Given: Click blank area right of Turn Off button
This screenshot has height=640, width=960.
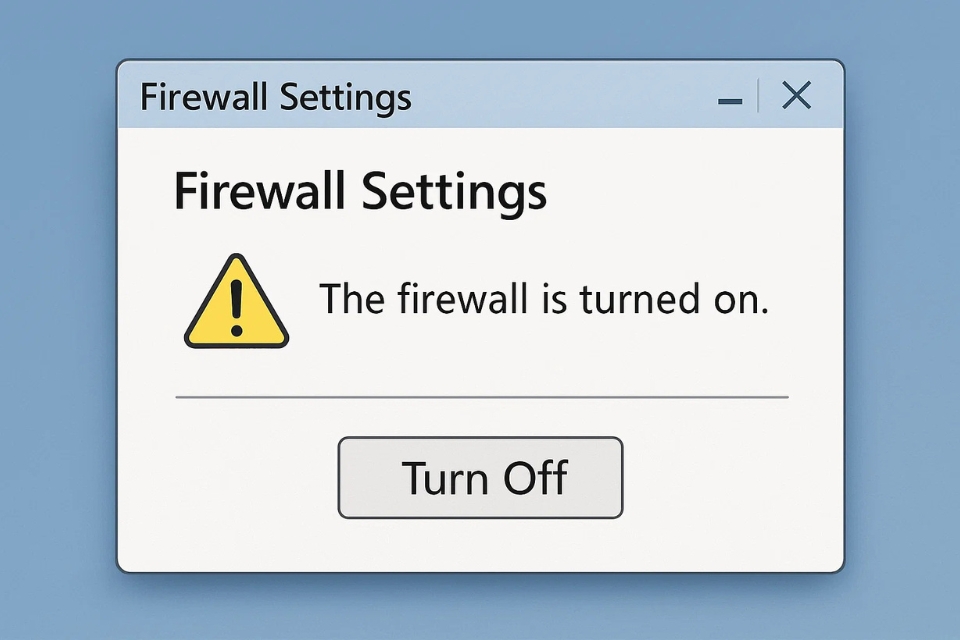Looking at the screenshot, I should click(729, 478).
